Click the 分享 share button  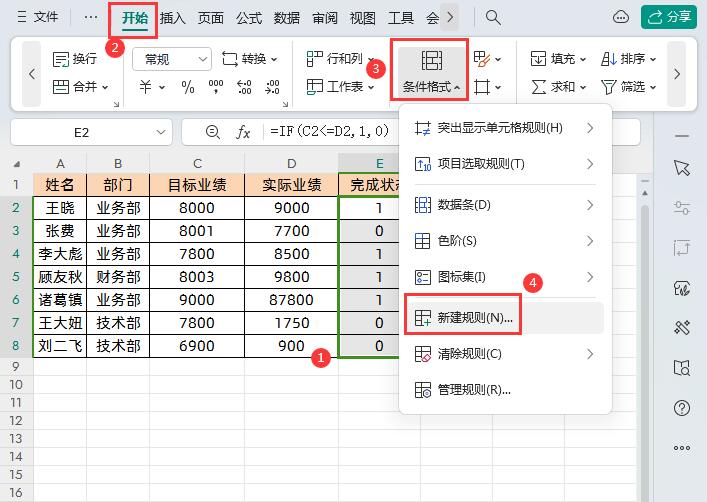point(669,17)
